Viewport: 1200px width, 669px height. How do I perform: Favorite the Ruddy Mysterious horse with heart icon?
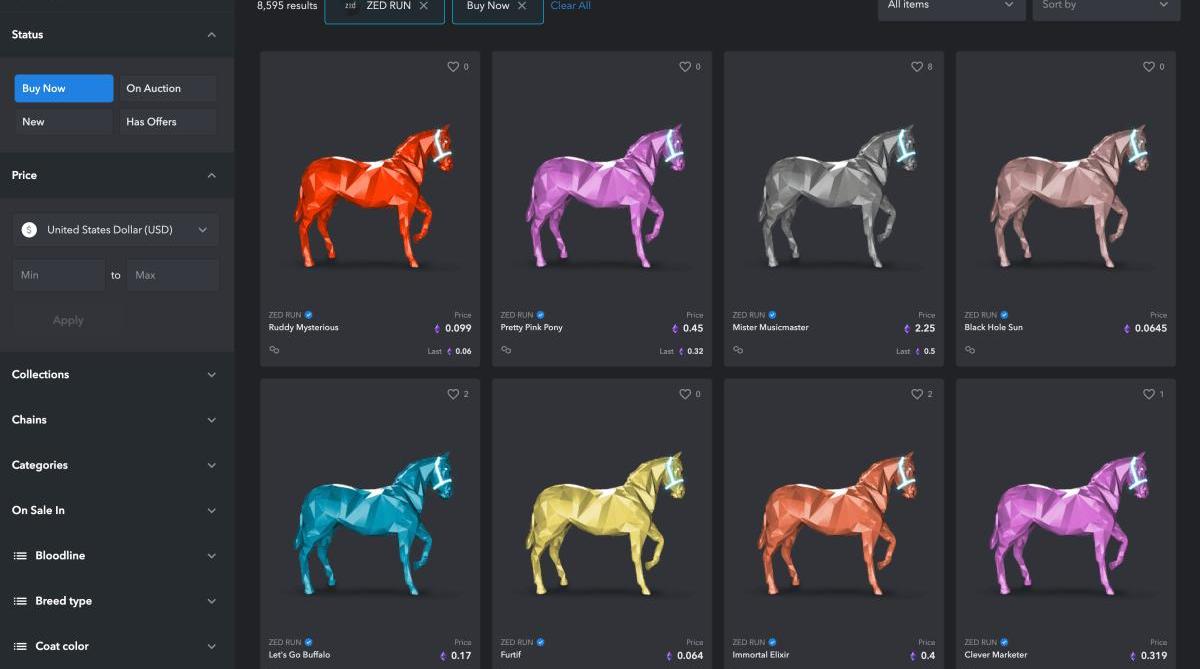pos(452,67)
